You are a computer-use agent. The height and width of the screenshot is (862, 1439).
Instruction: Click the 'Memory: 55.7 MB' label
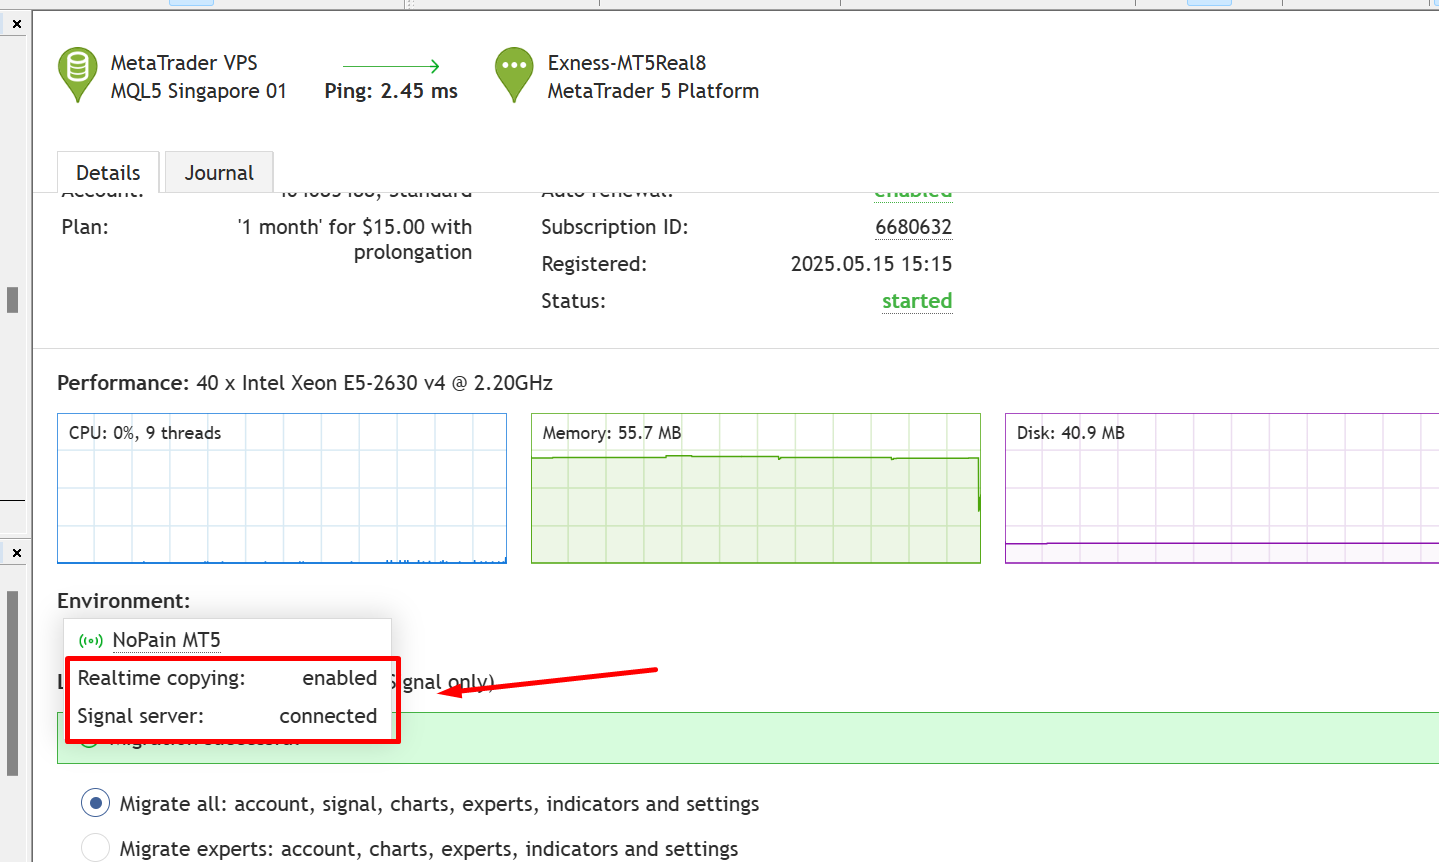pos(612,433)
